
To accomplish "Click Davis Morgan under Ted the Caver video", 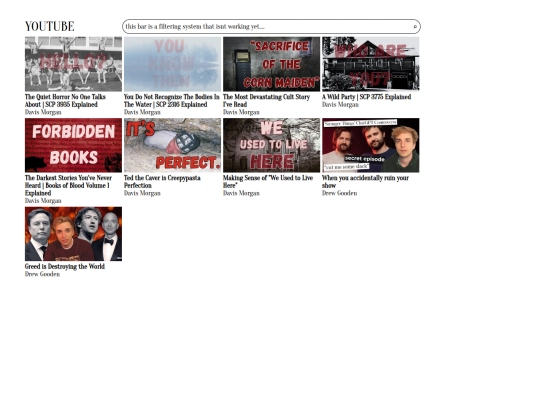I will pyautogui.click(x=142, y=193).
